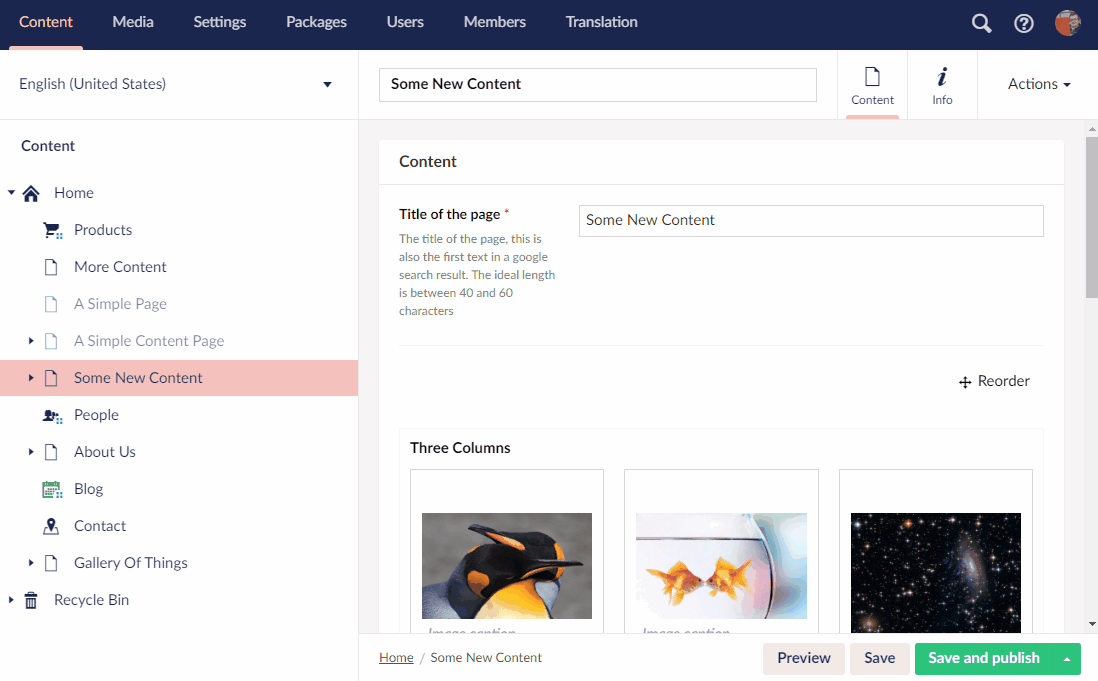Viewport: 1098px width, 681px height.
Task: Click the Reorder move icon
Action: click(965, 382)
